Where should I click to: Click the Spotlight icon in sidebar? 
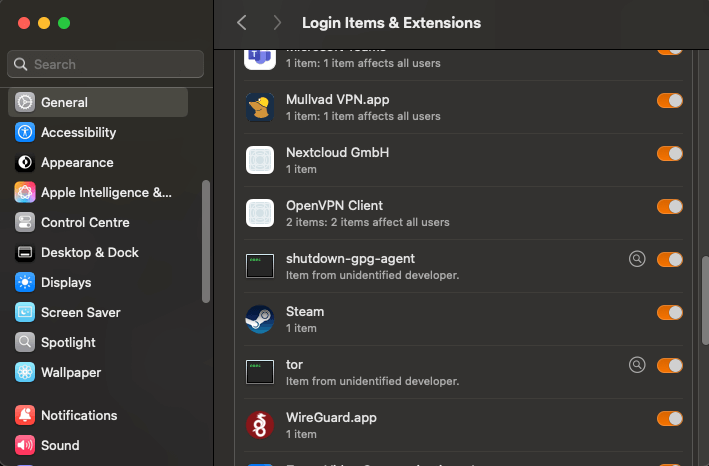point(25,342)
